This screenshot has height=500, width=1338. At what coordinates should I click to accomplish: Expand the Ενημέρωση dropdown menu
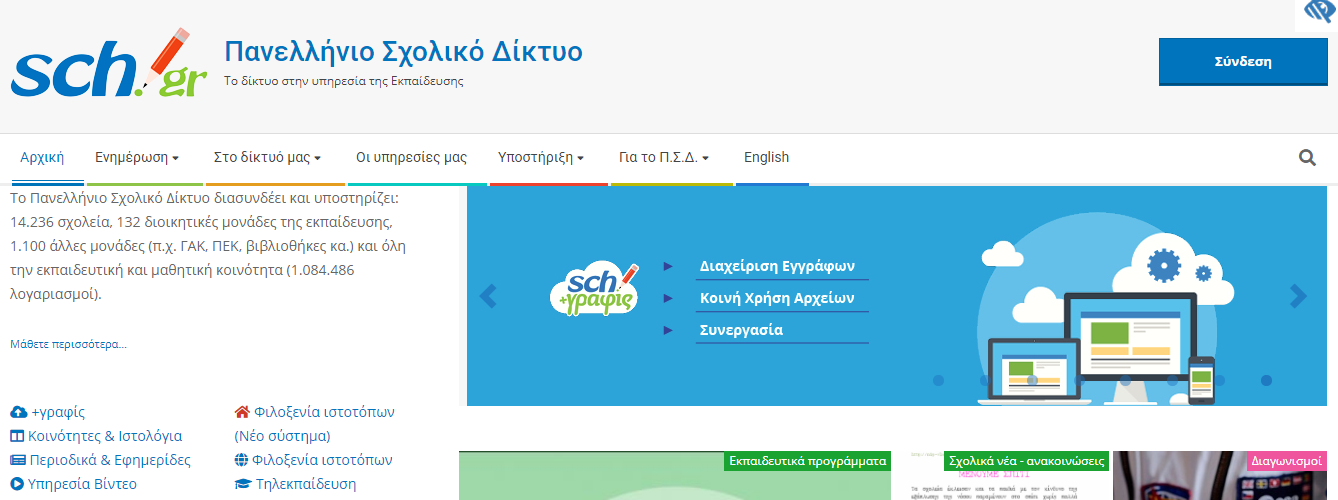pyautogui.click(x=137, y=157)
